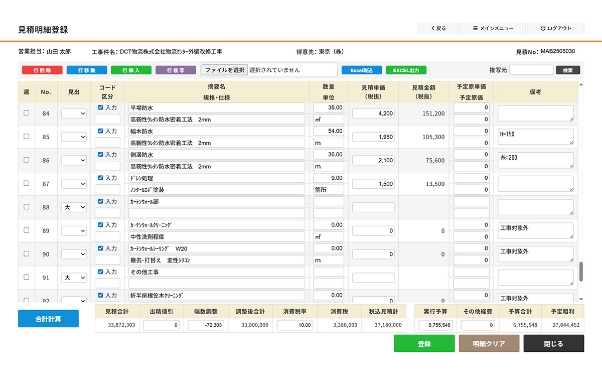The width and height of the screenshot is (602, 376).
Task: Open the 見出 dropdown for row 84
Action: pyautogui.click(x=74, y=113)
